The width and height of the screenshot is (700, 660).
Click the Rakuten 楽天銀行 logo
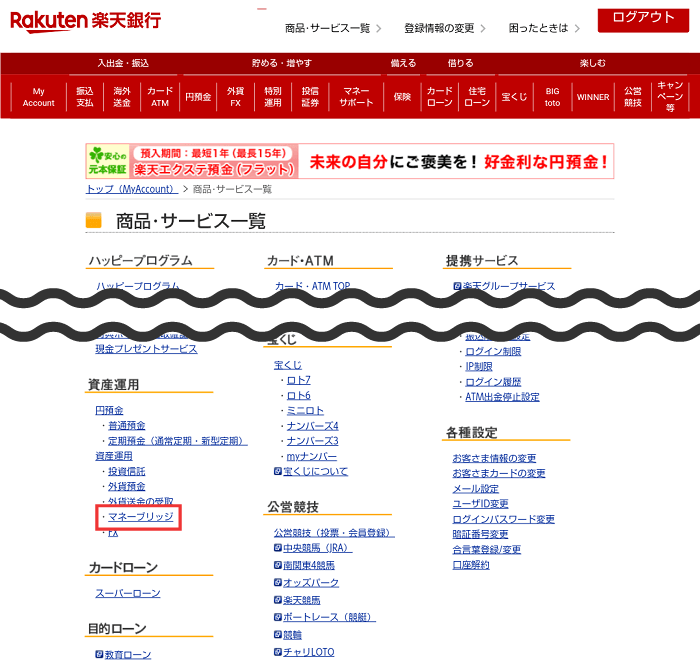85,21
